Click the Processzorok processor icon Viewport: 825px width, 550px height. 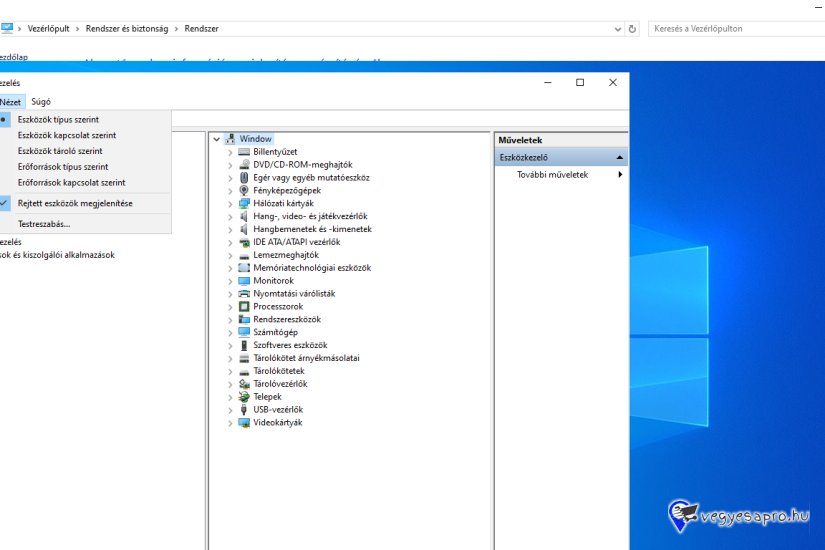pyautogui.click(x=244, y=307)
